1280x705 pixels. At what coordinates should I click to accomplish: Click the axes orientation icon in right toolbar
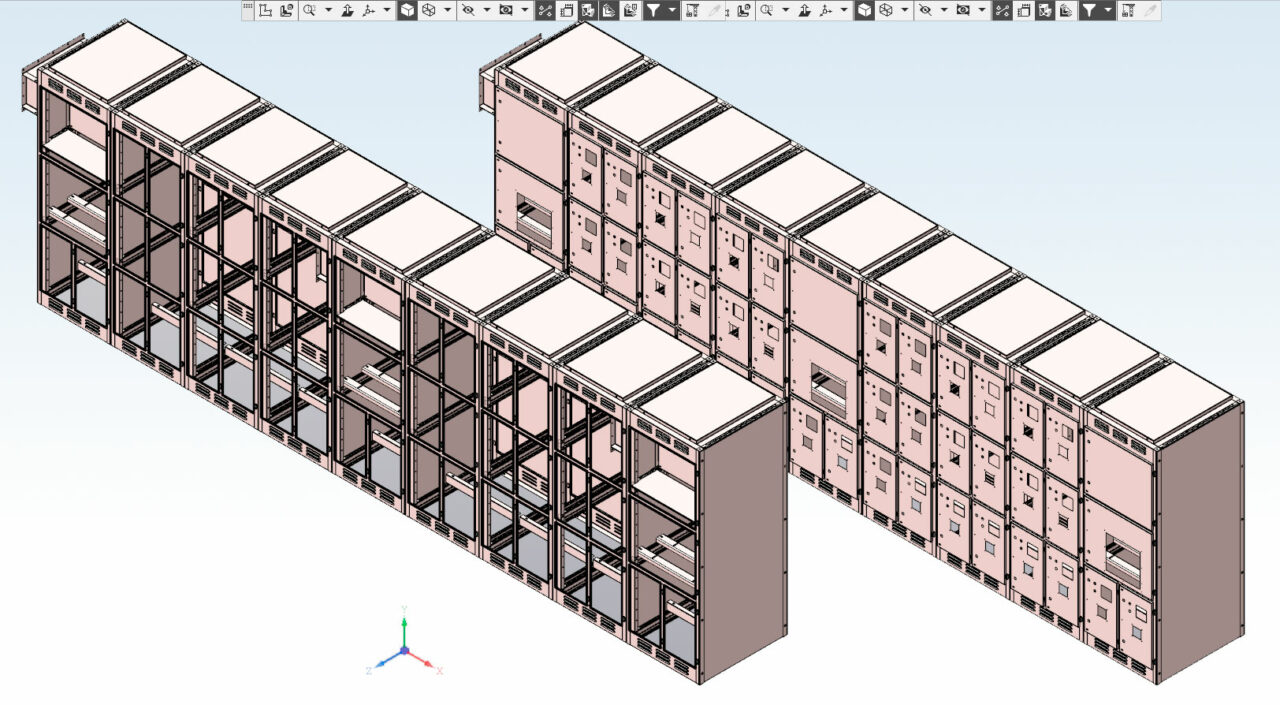(x=826, y=10)
